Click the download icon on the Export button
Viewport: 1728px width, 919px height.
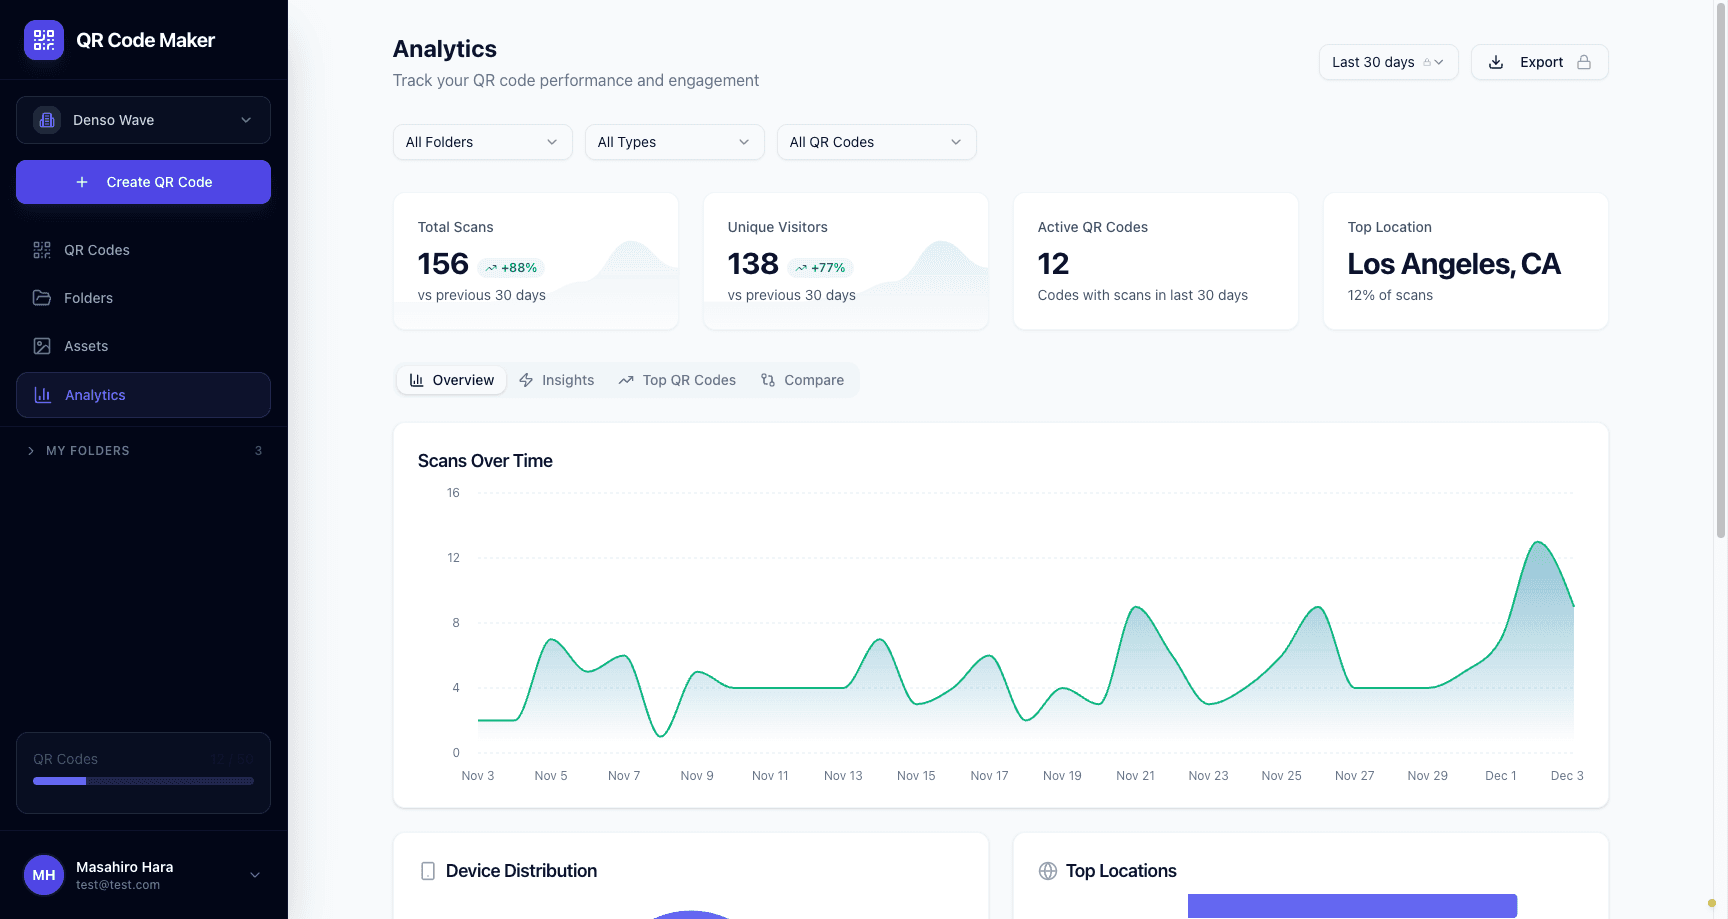pos(1496,61)
